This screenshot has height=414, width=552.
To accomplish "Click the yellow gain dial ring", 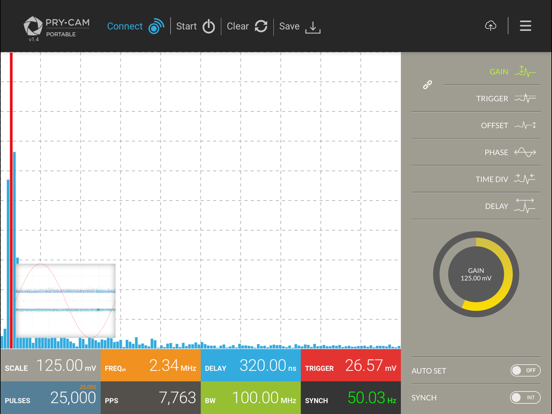I will coord(507,273).
